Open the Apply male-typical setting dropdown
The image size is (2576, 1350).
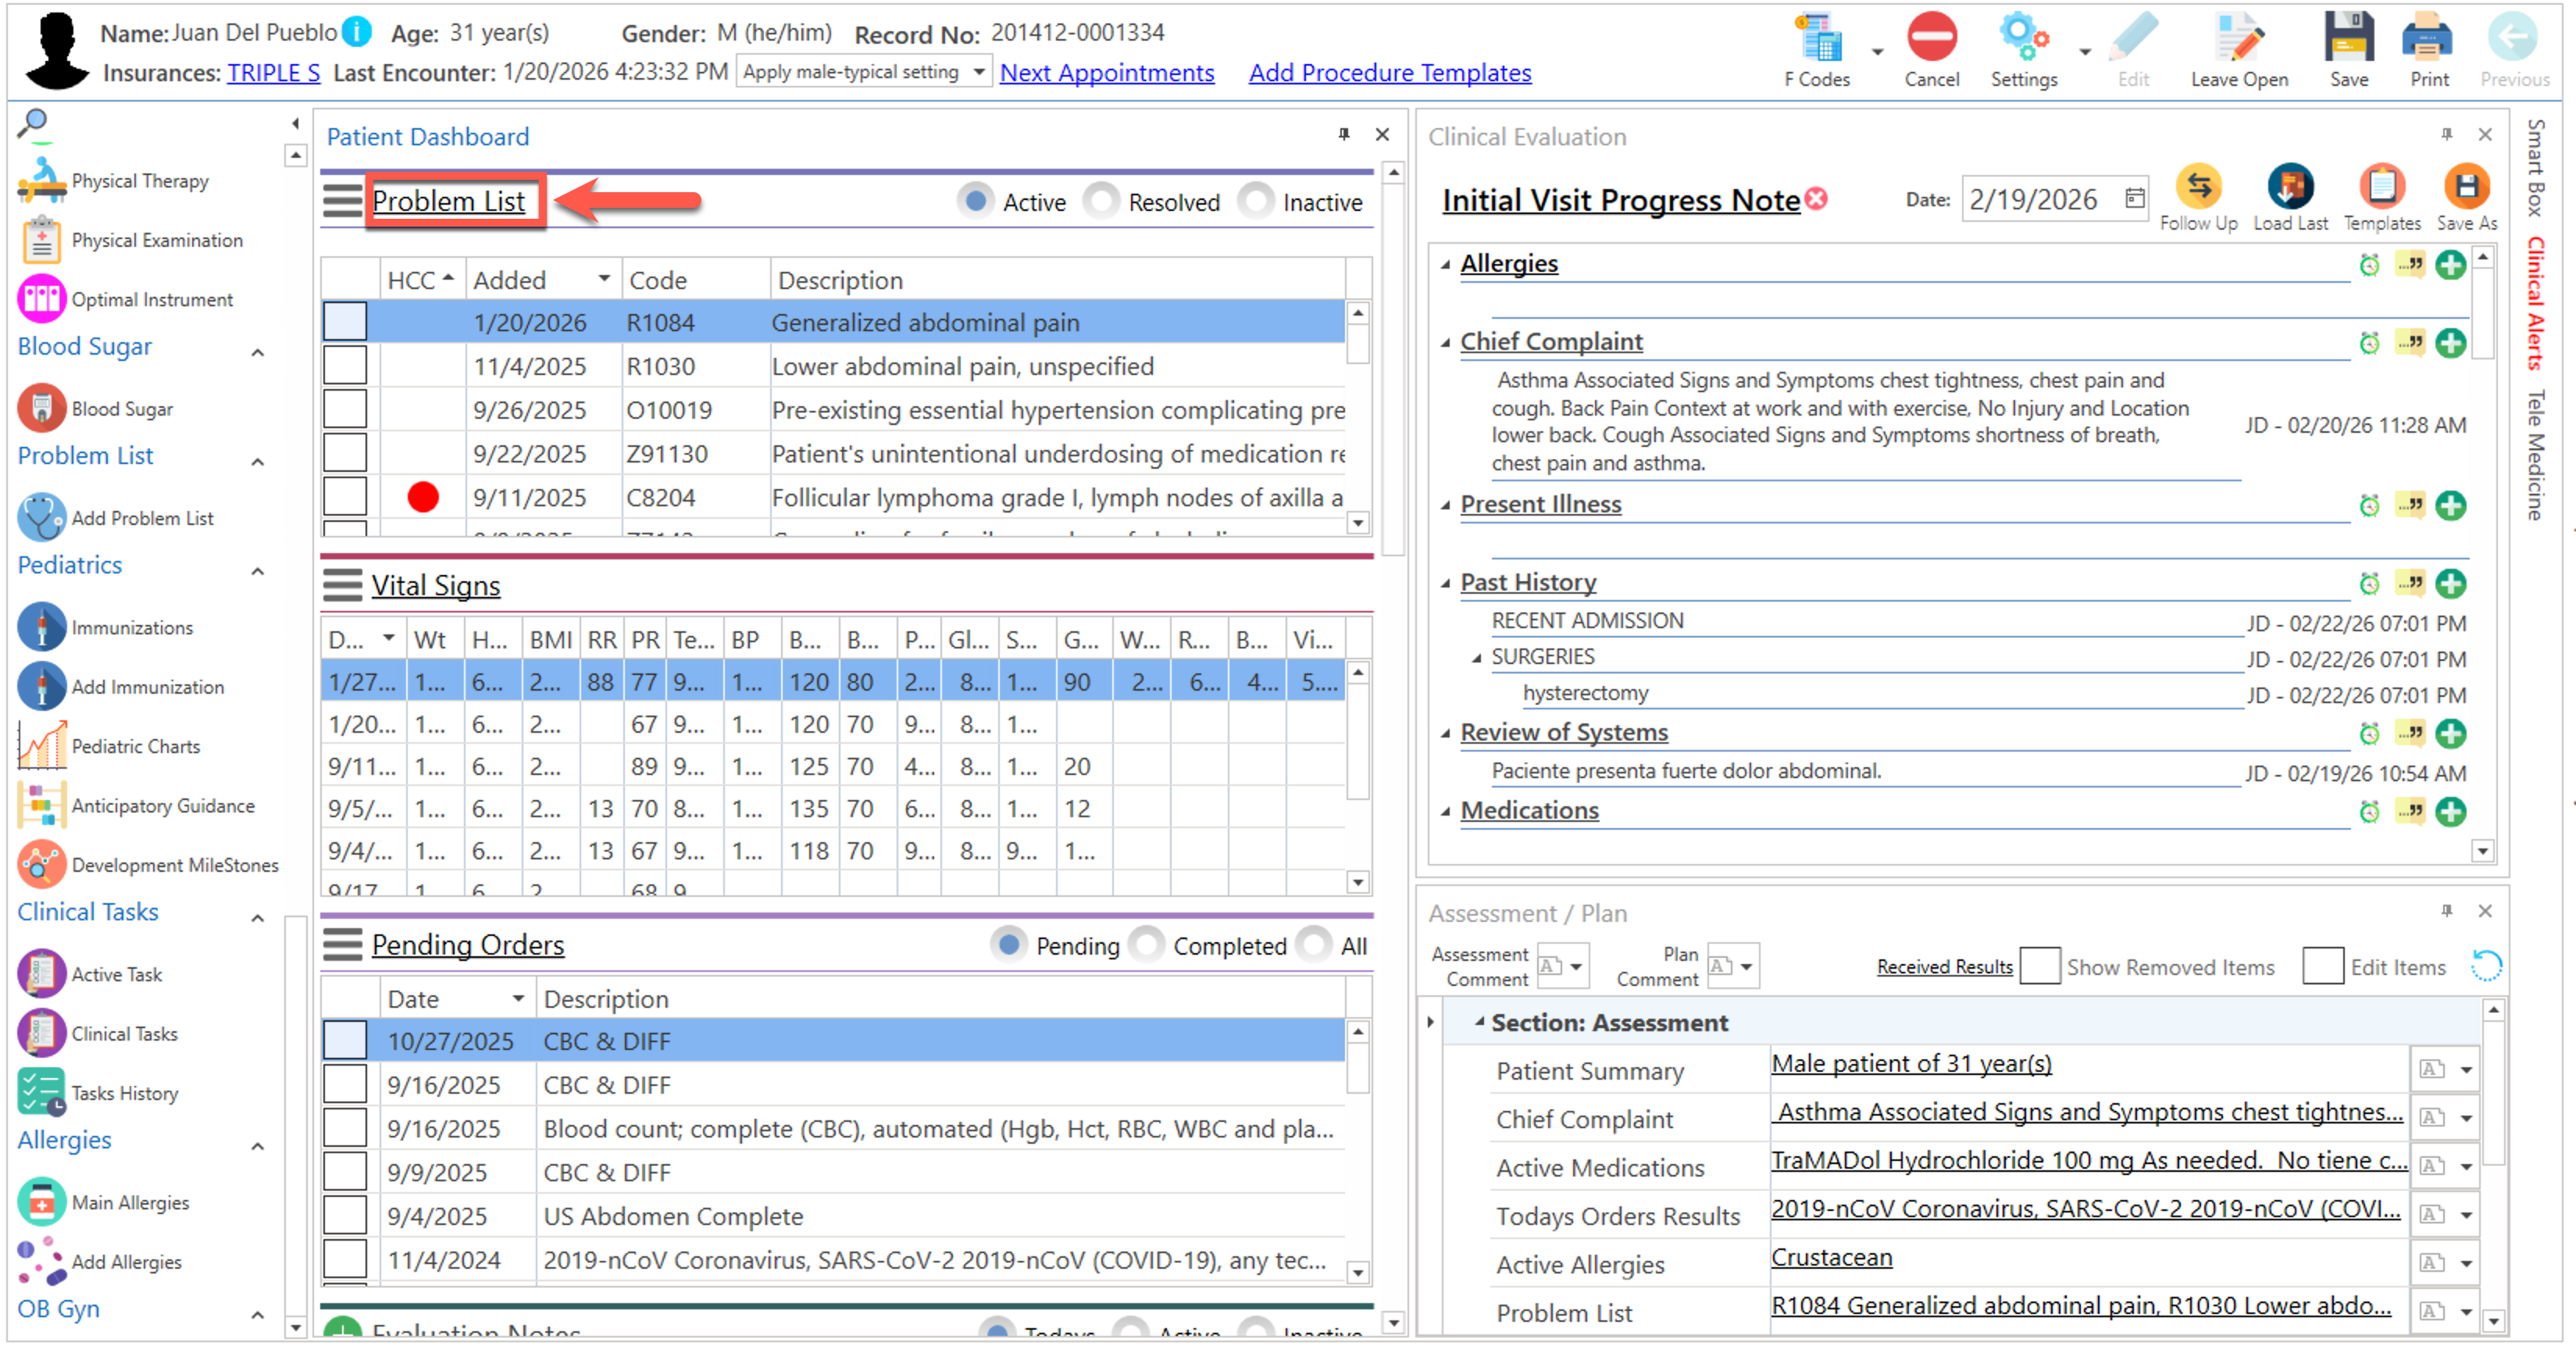[979, 72]
